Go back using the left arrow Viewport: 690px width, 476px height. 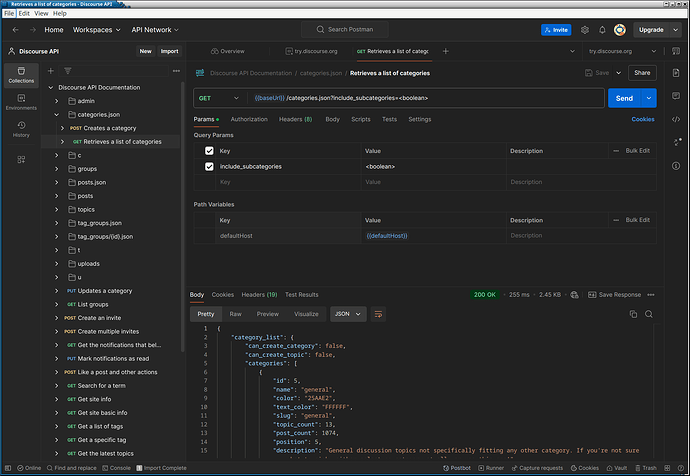(15, 30)
